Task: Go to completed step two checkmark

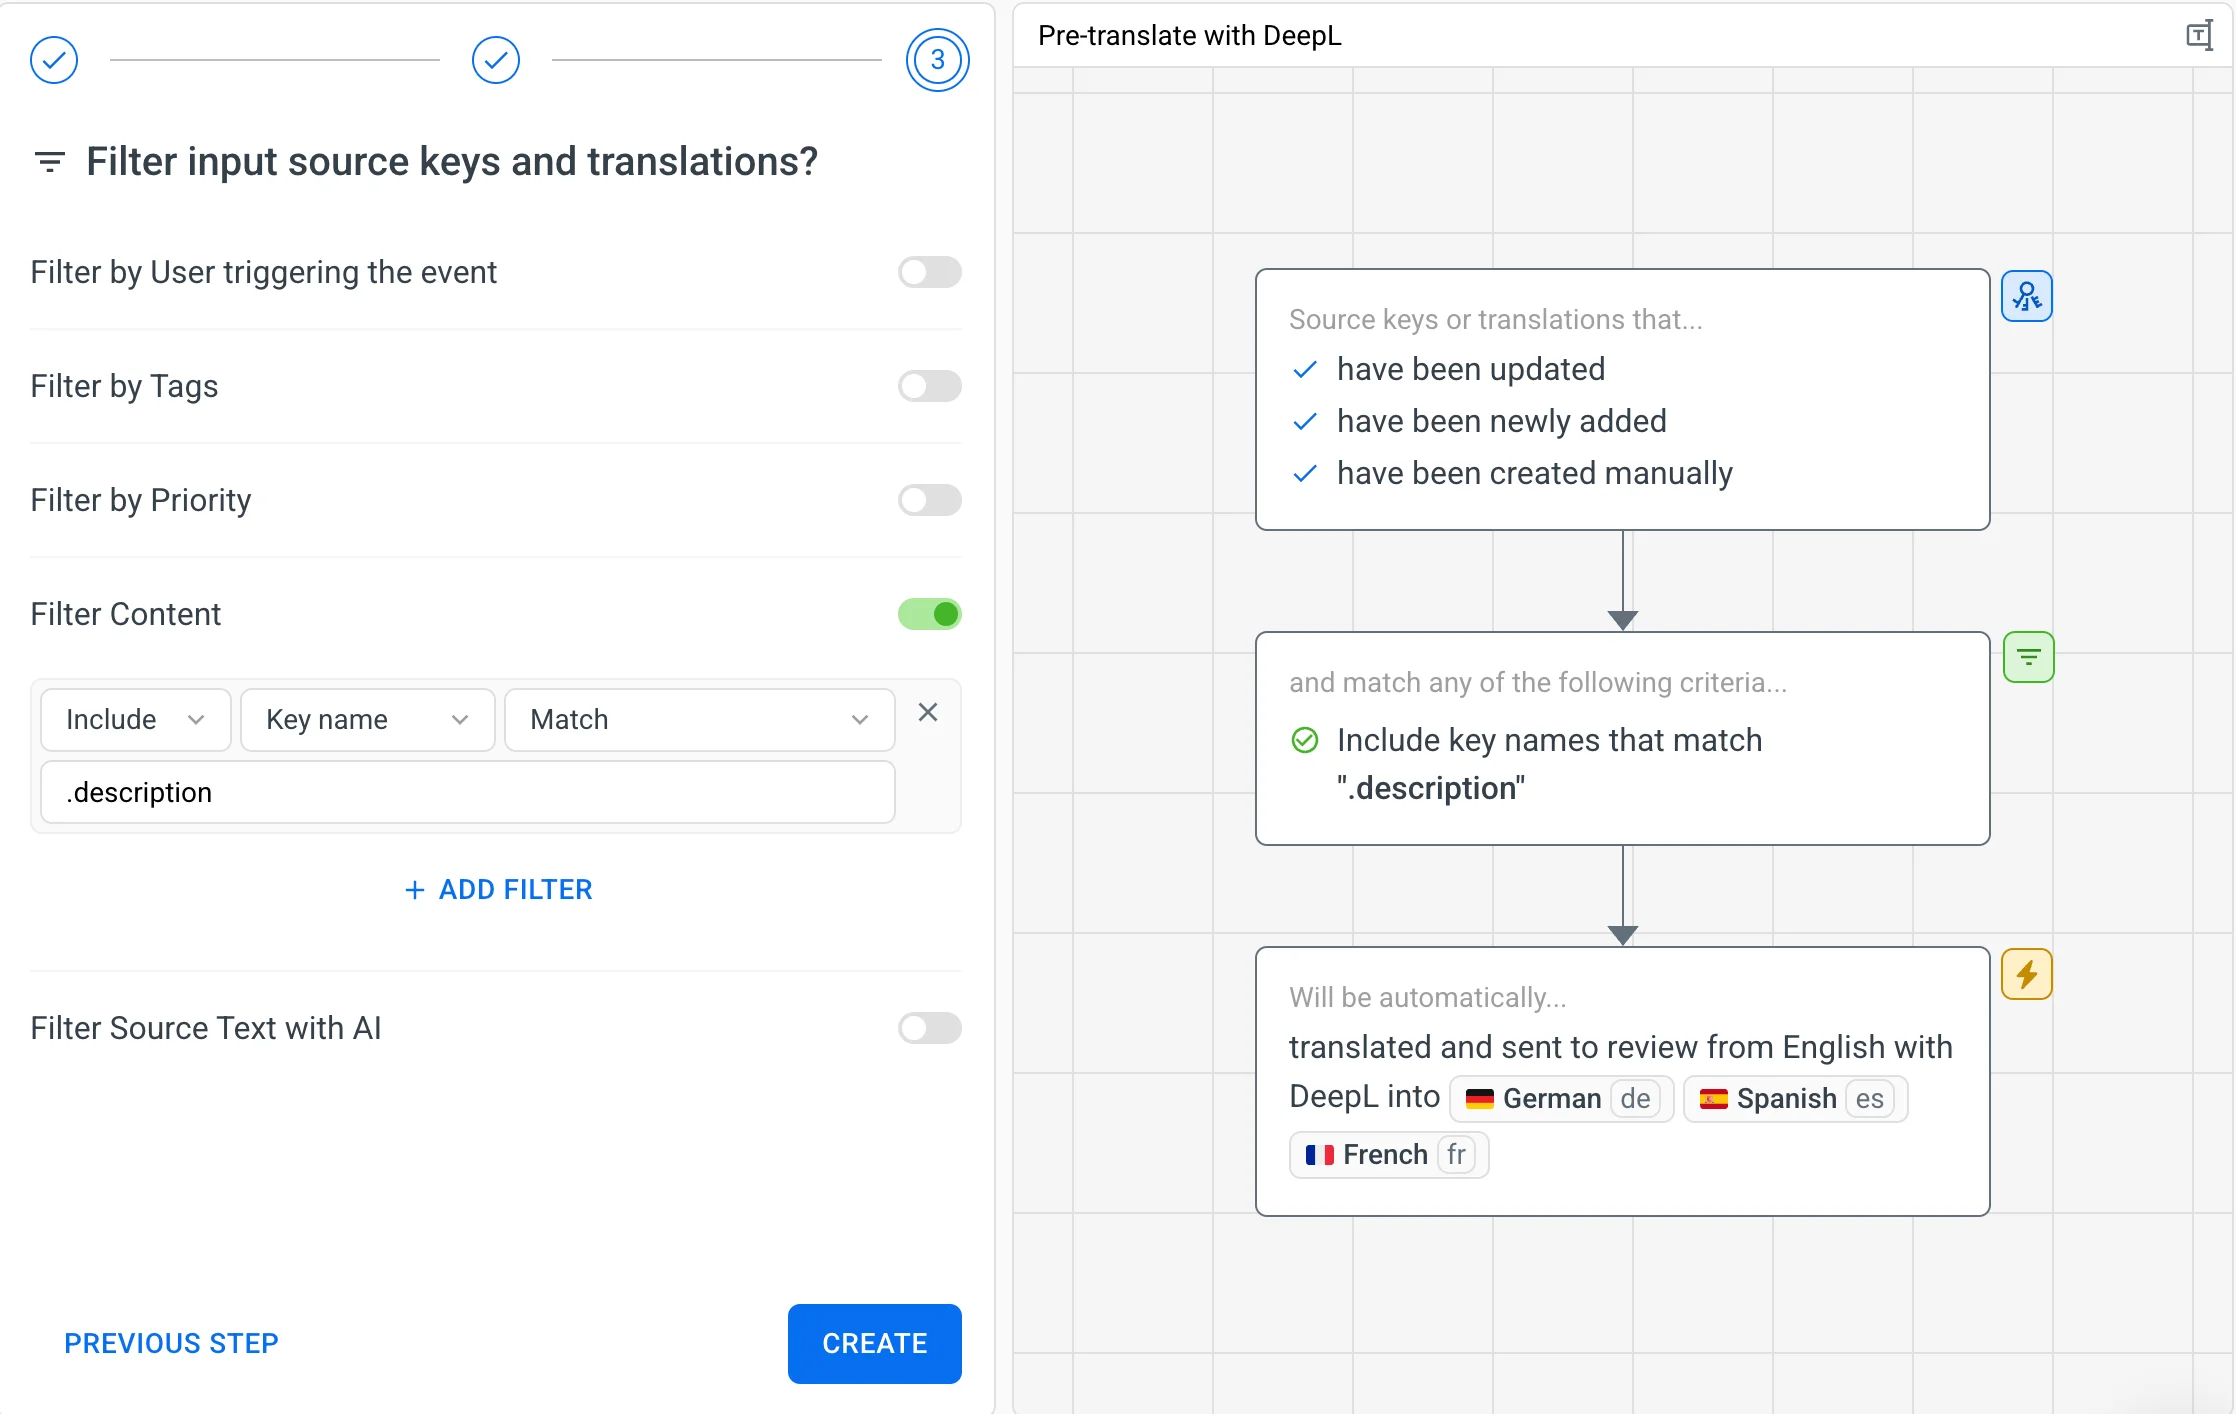Action: click(x=495, y=60)
